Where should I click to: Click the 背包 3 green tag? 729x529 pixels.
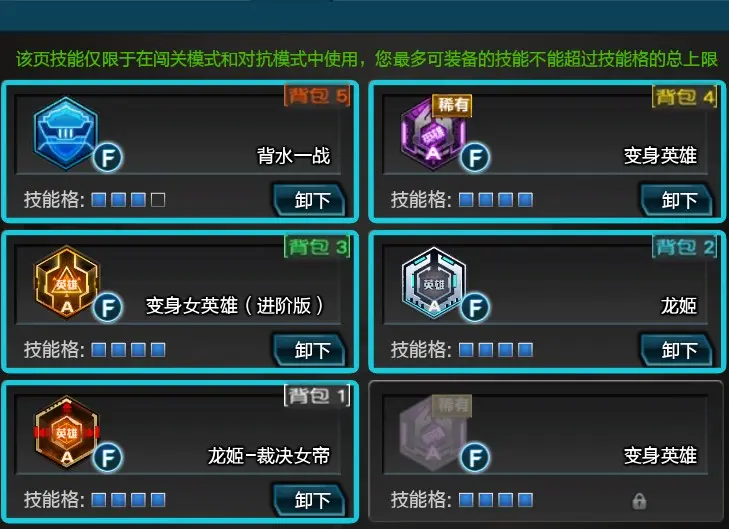pos(317,246)
